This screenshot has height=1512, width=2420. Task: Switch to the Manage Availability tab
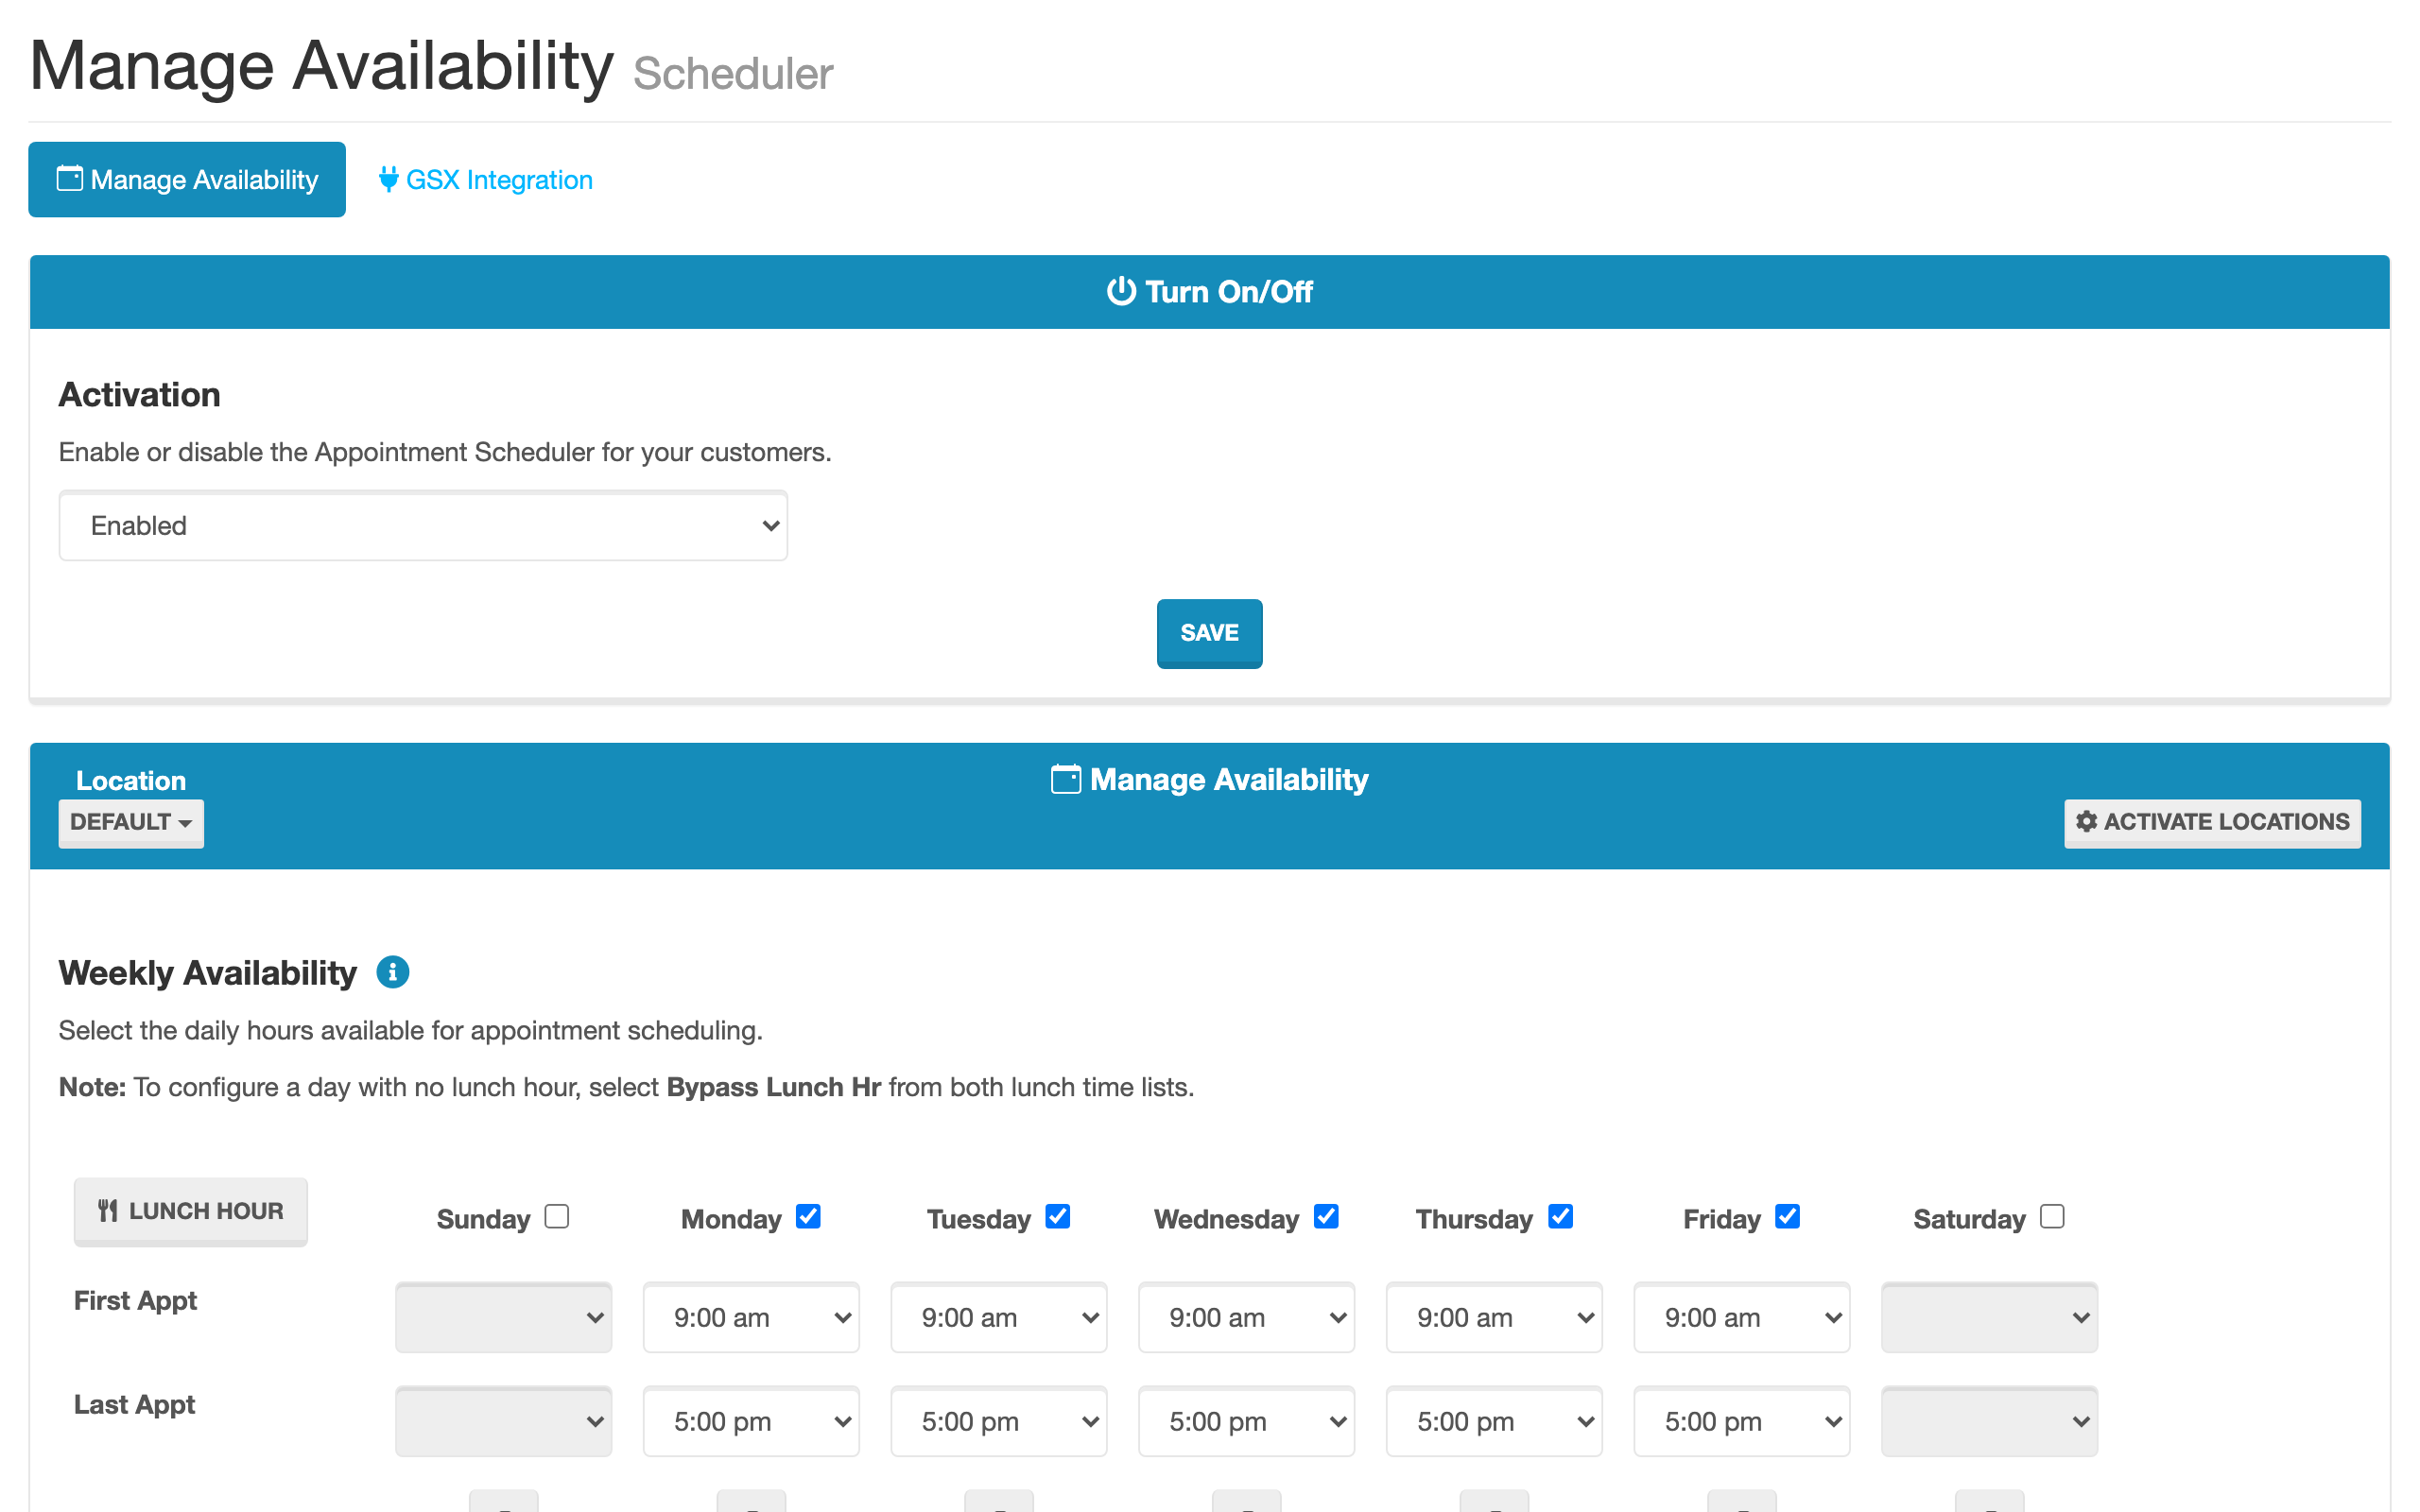187,180
